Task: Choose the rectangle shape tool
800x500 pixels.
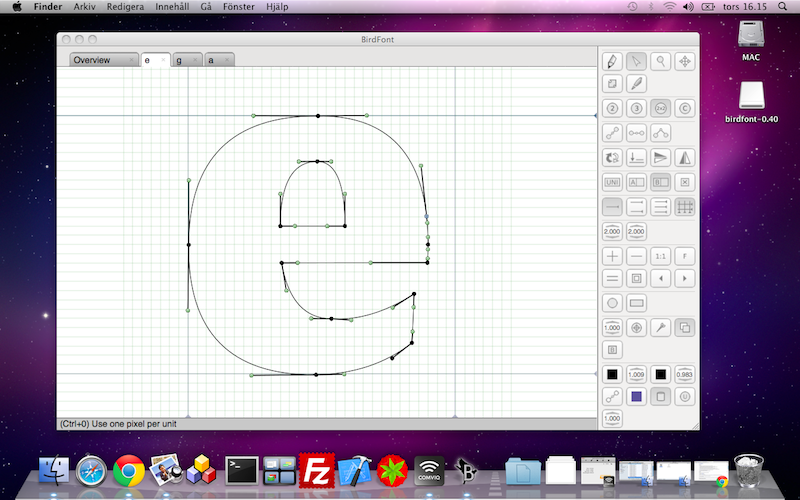Action: [x=636, y=302]
